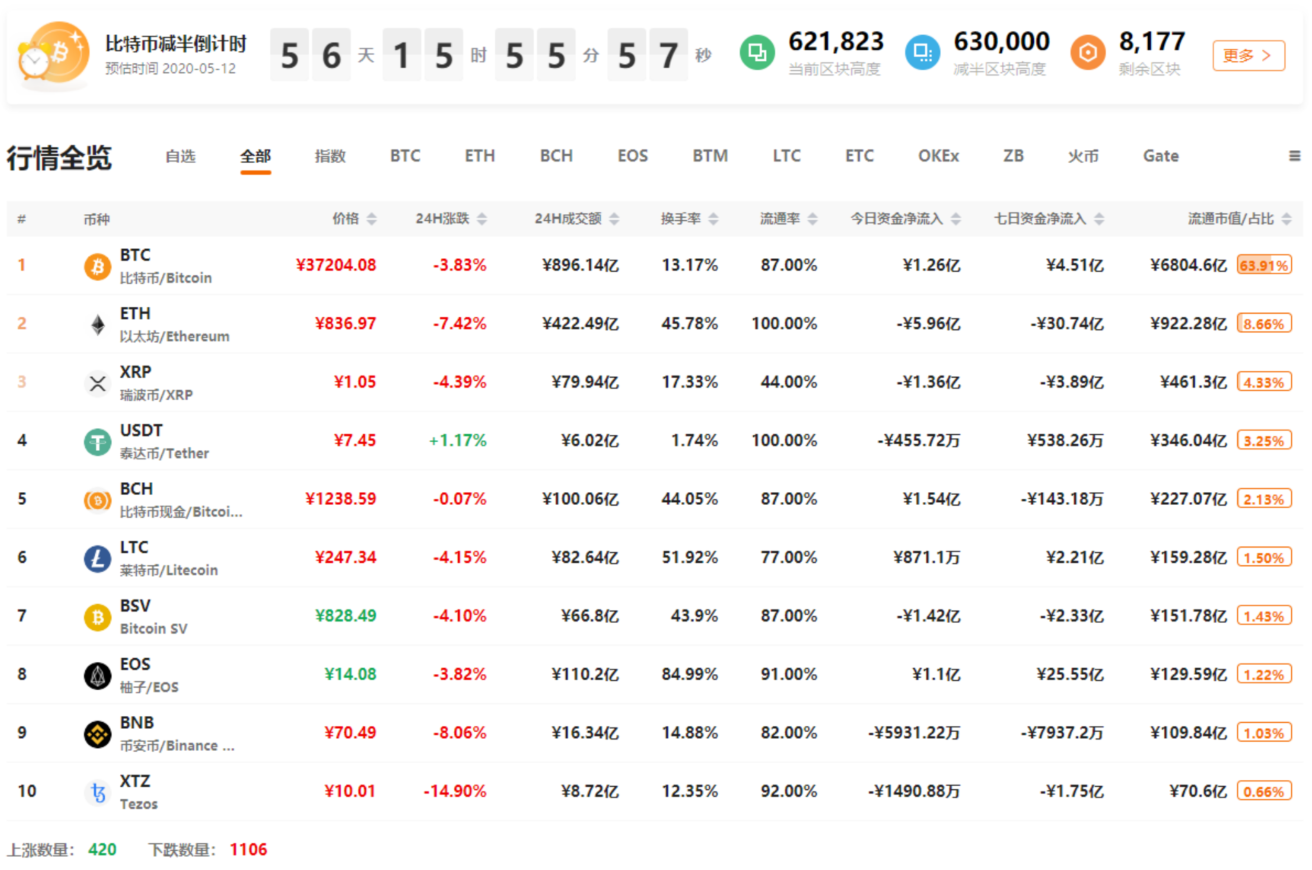Click the BCH Bitcoin Cash logo

coord(97,500)
